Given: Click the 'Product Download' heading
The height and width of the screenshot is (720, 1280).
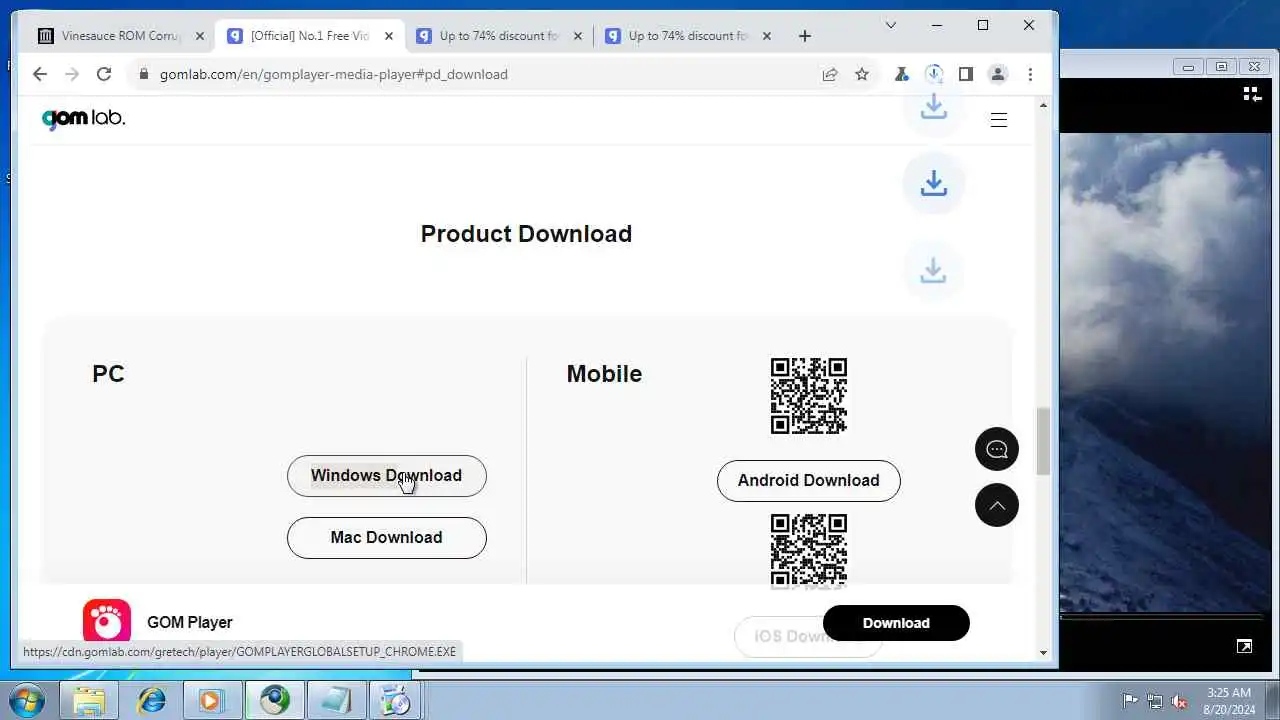Looking at the screenshot, I should (526, 234).
